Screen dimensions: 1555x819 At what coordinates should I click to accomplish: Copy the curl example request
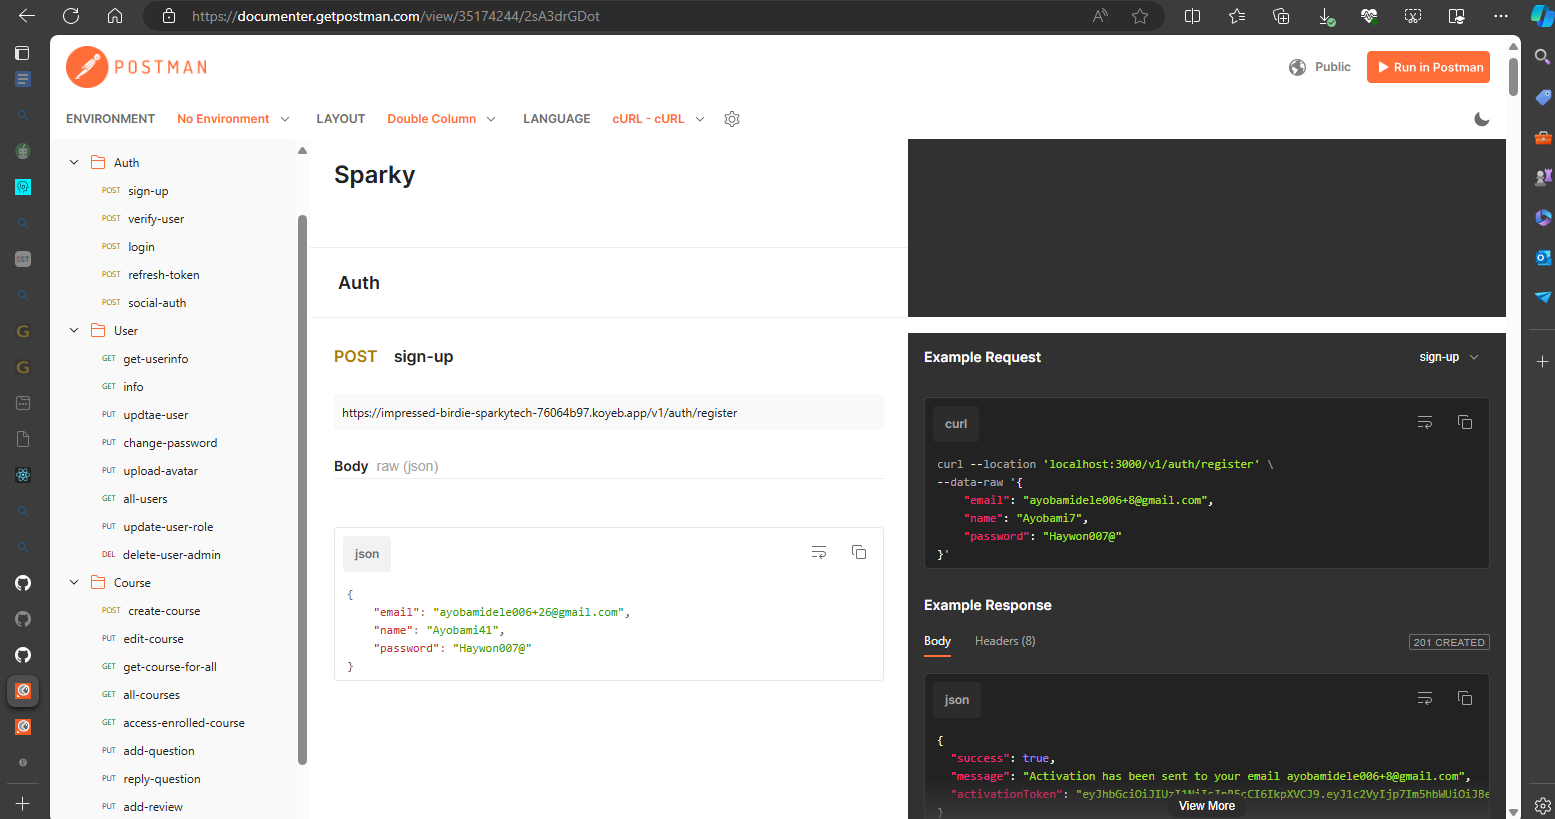1465,422
